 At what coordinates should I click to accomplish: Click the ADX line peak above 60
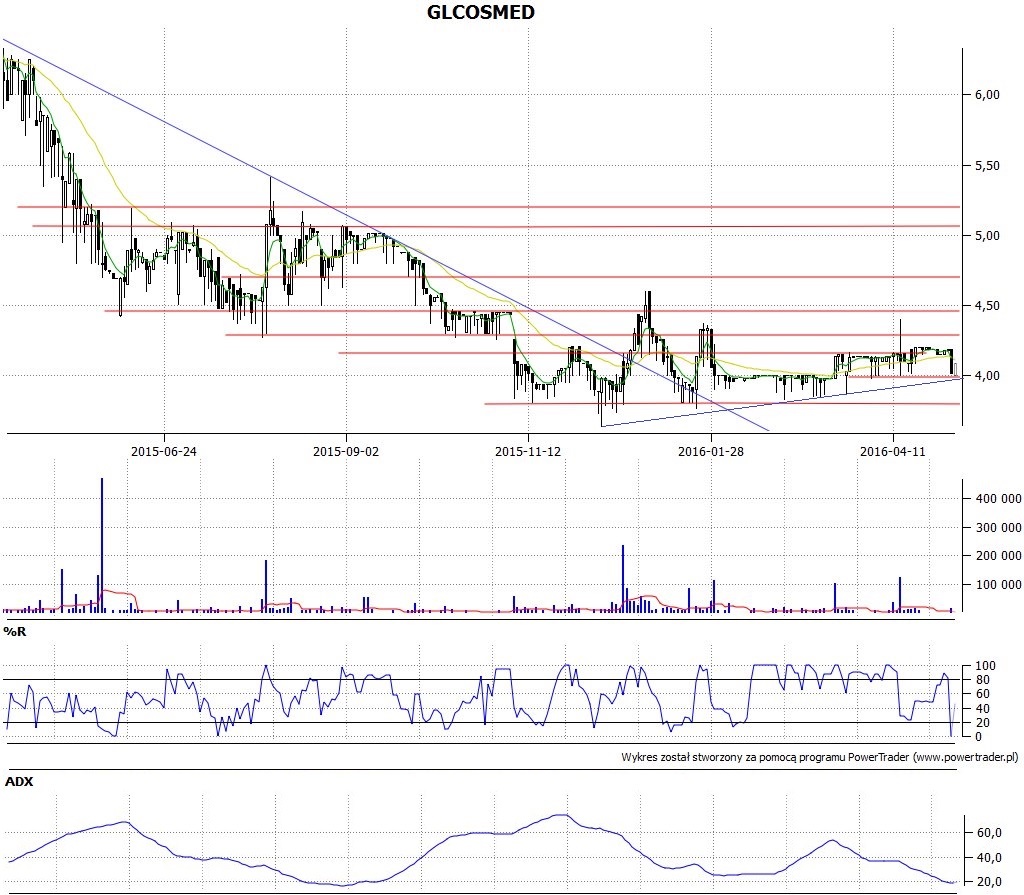point(562,815)
